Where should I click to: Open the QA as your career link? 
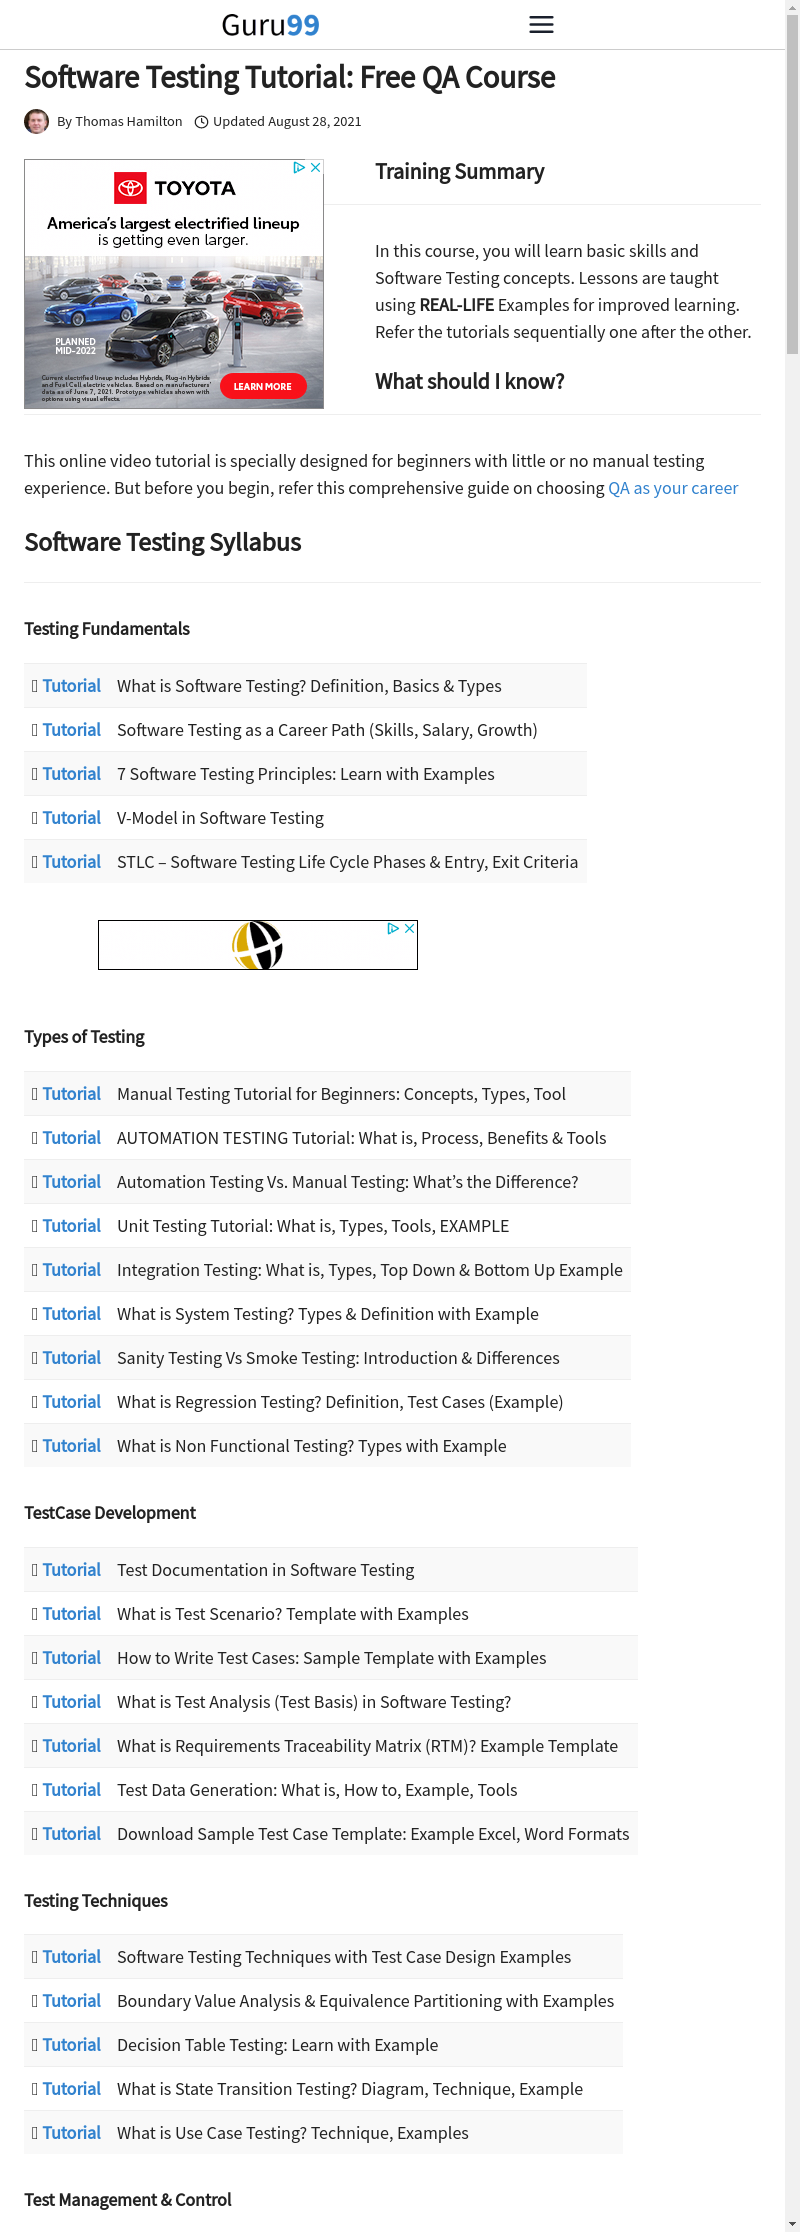[673, 488]
